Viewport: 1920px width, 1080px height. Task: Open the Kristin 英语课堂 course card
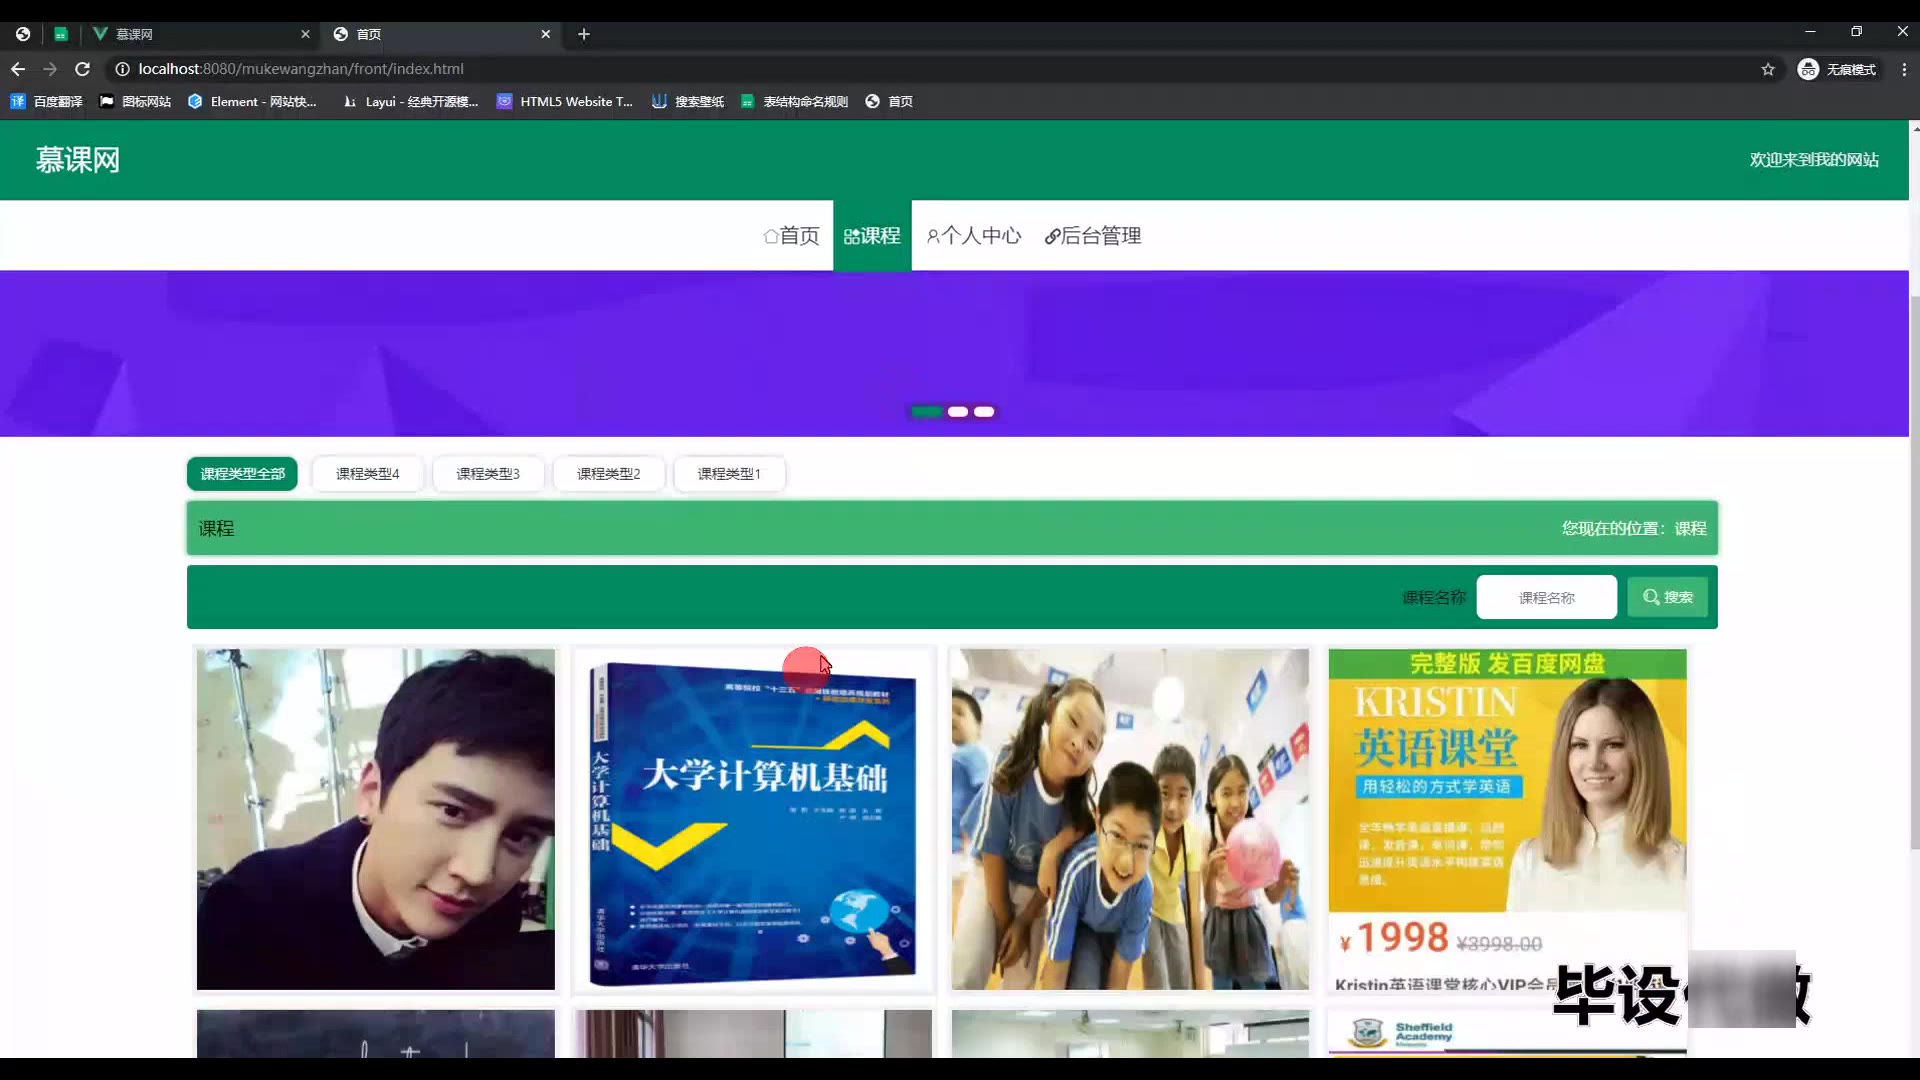coord(1507,820)
